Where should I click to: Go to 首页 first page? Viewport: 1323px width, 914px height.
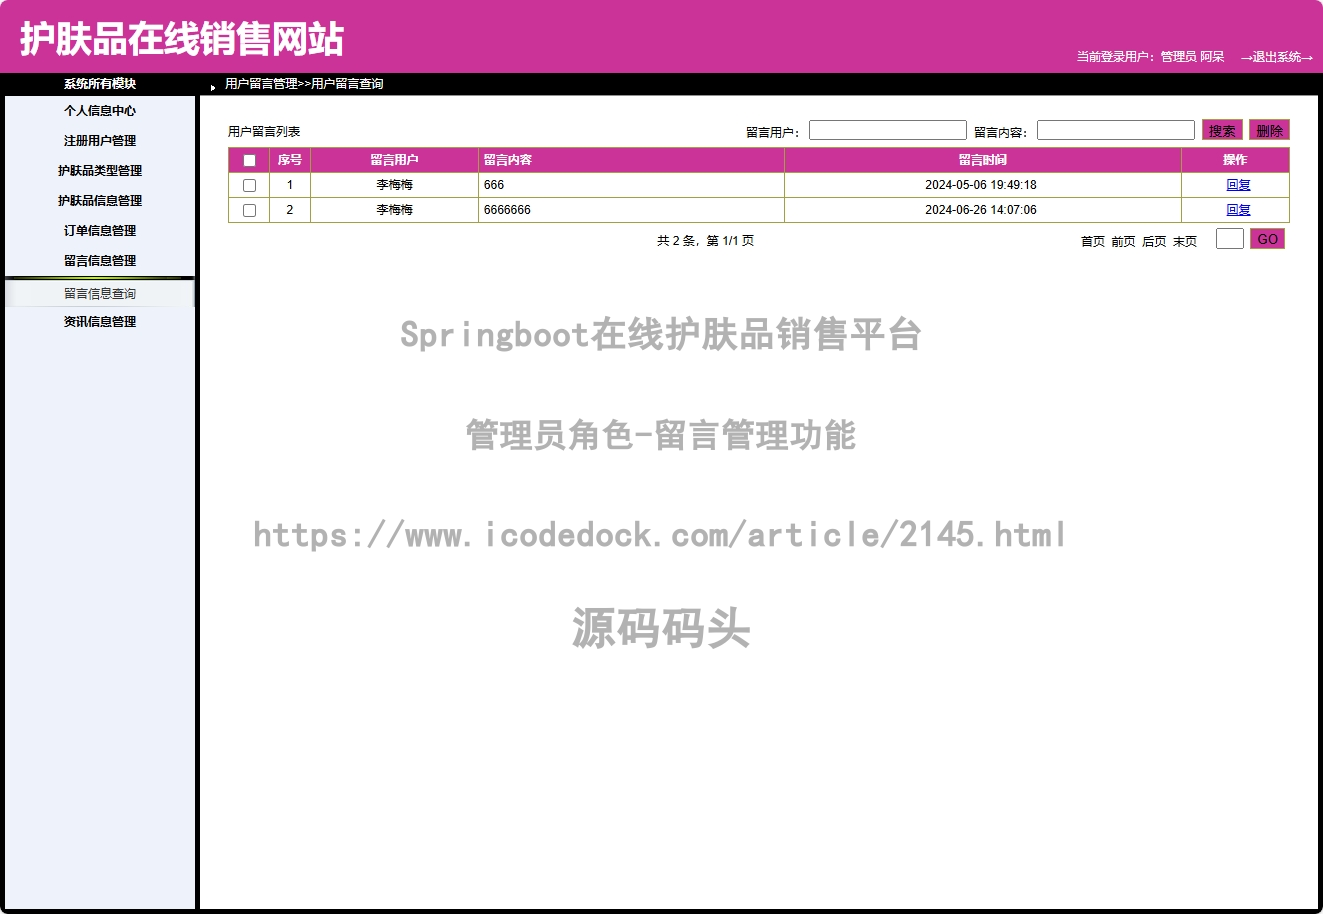tap(1093, 242)
